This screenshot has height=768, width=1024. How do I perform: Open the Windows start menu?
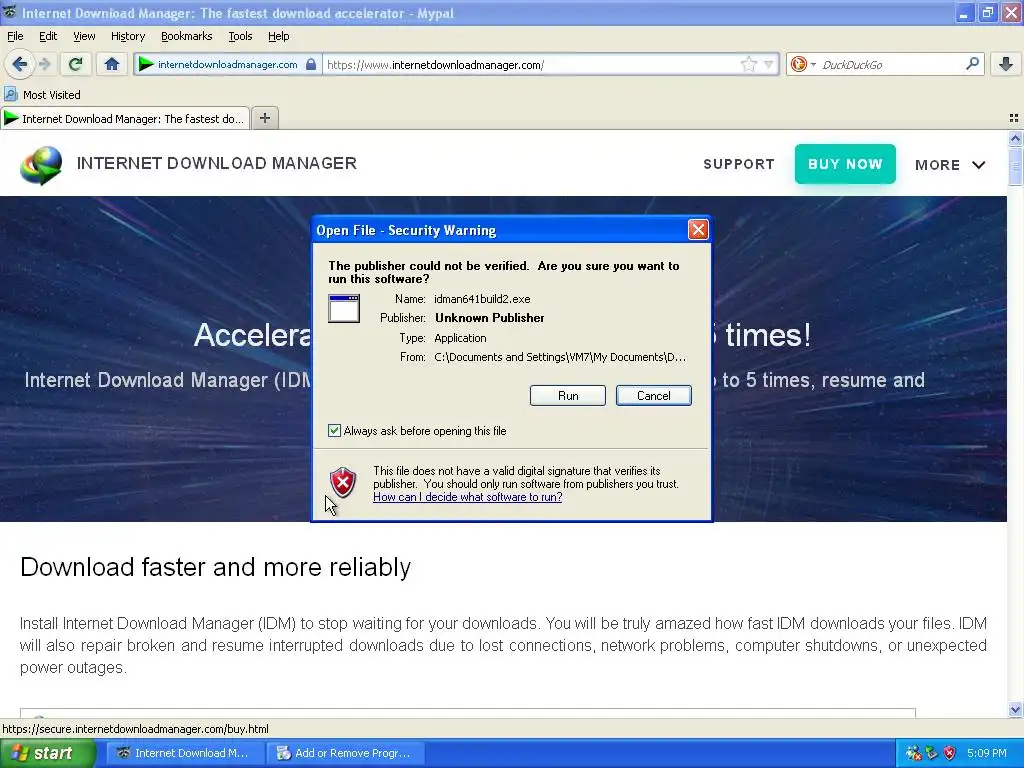pos(48,753)
